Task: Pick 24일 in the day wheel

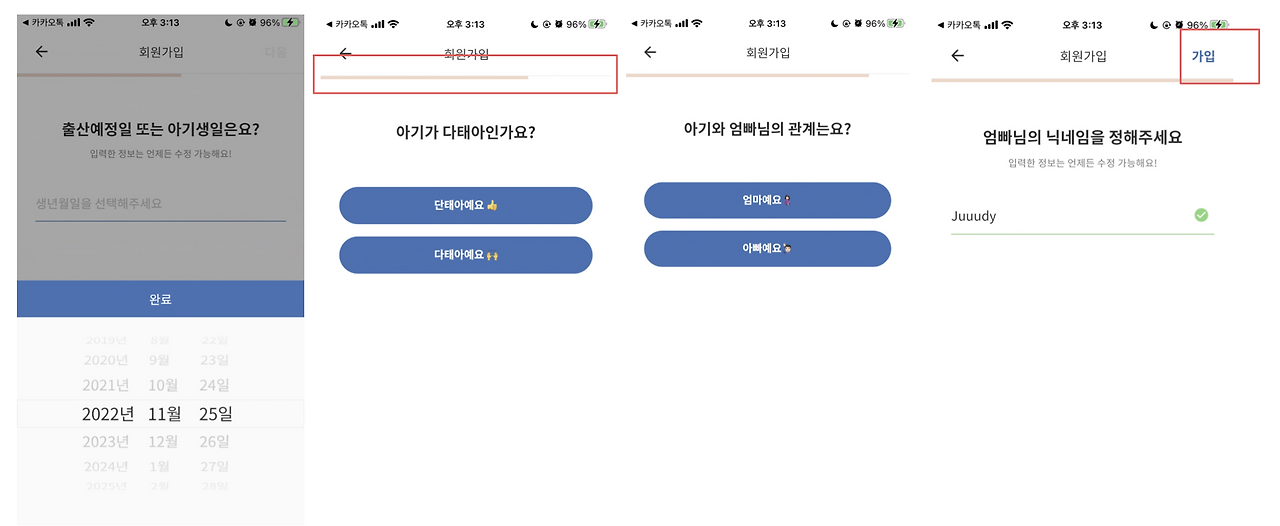Action: [x=215, y=385]
